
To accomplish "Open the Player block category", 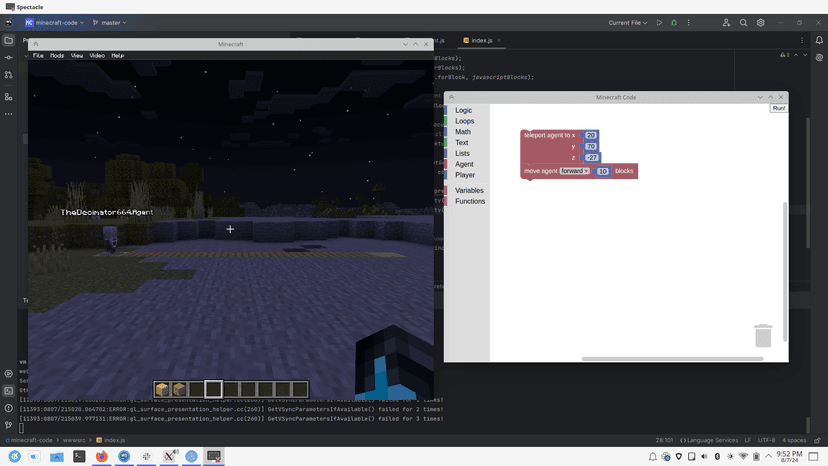I will (x=465, y=175).
